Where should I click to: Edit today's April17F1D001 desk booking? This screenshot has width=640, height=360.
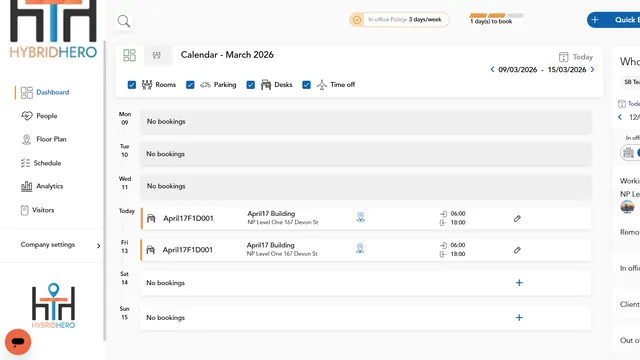coord(517,219)
